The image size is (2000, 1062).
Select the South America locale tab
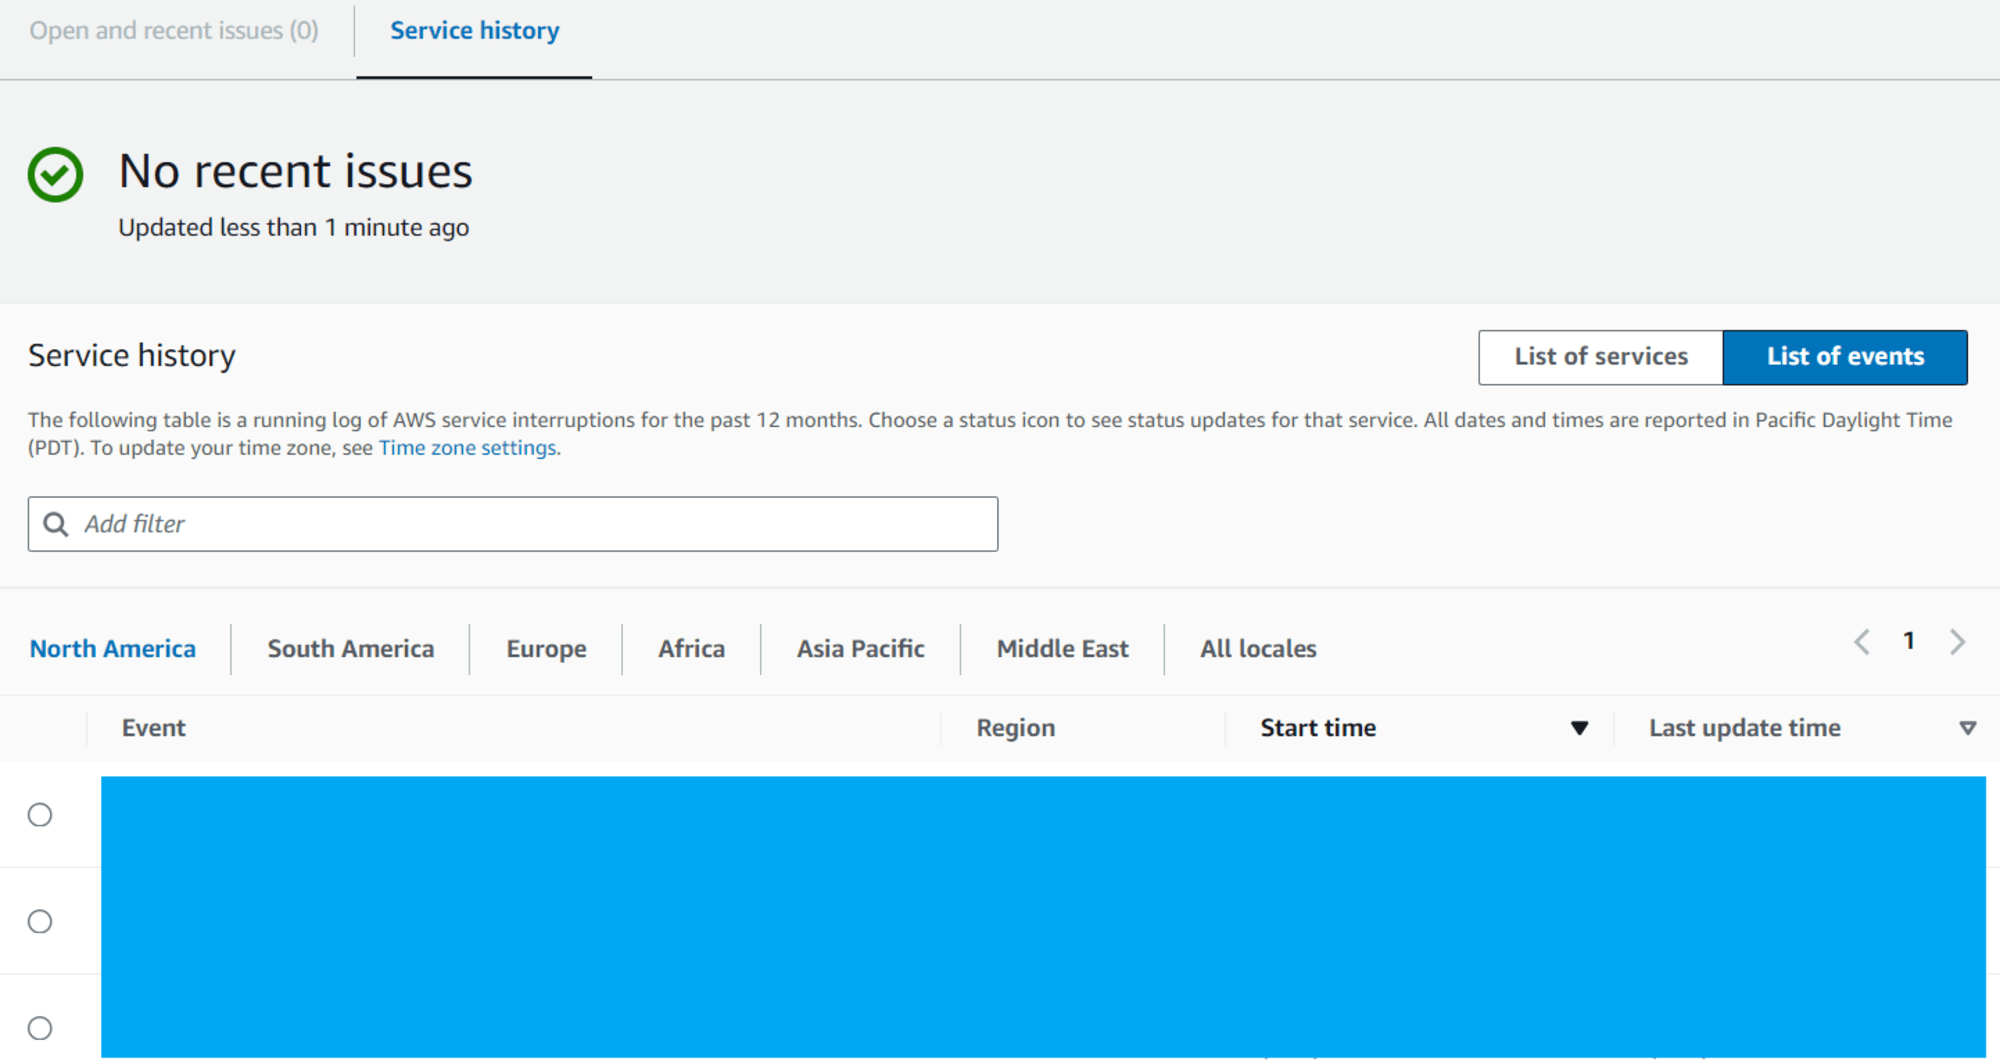tap(351, 649)
